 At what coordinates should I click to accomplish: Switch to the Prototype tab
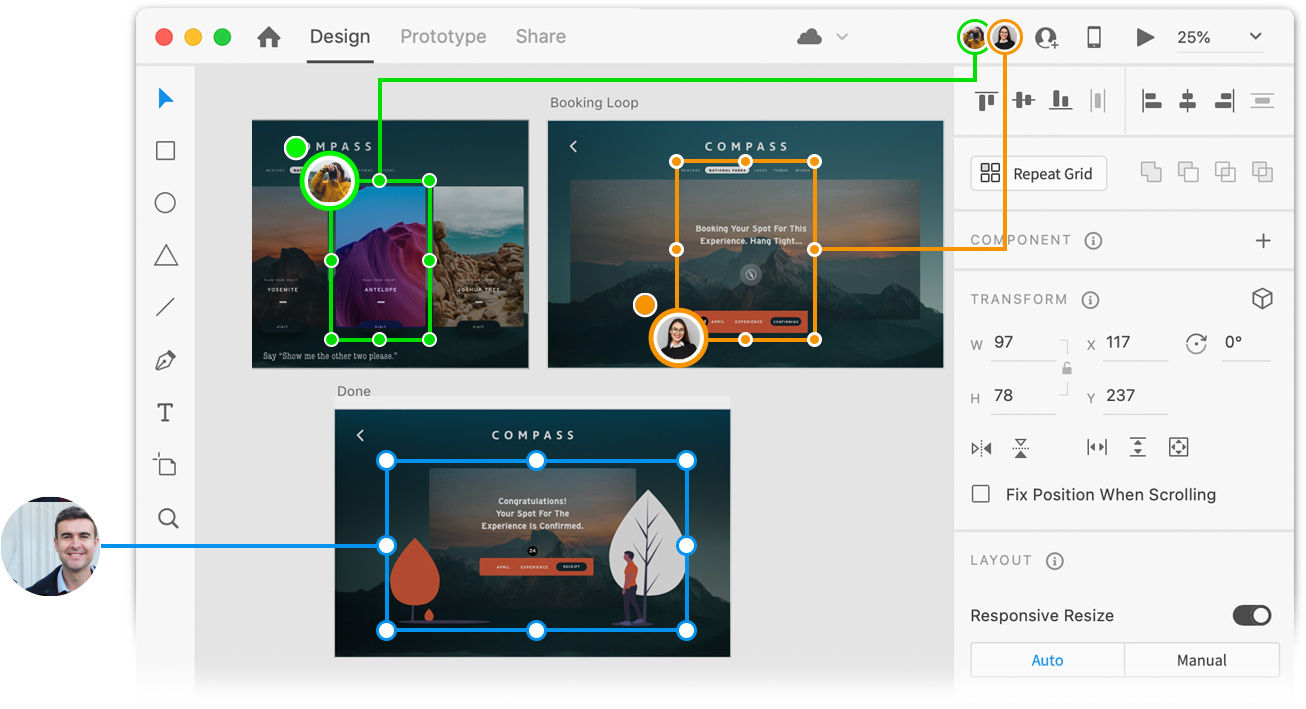pyautogui.click(x=443, y=36)
